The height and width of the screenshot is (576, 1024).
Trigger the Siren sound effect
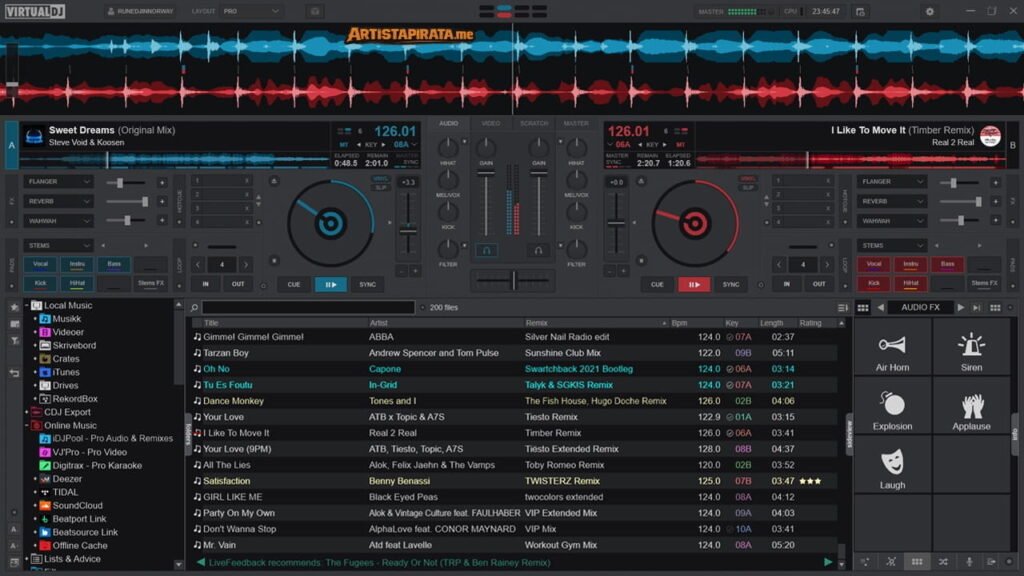972,350
